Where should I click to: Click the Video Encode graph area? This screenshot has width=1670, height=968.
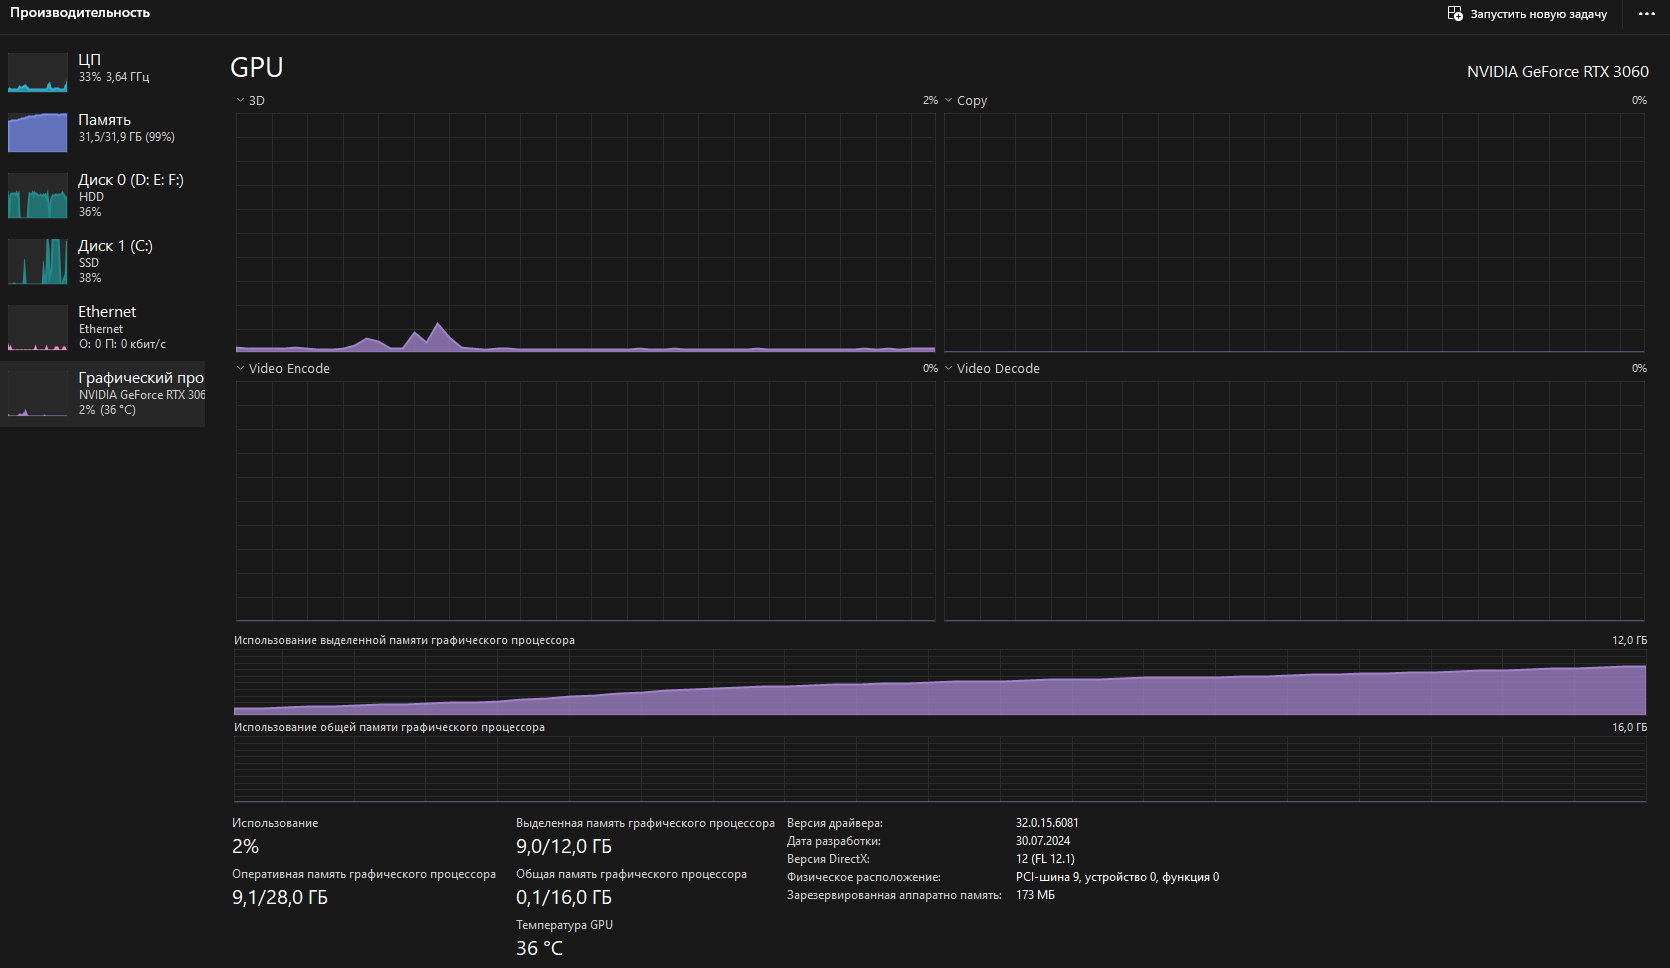585,501
